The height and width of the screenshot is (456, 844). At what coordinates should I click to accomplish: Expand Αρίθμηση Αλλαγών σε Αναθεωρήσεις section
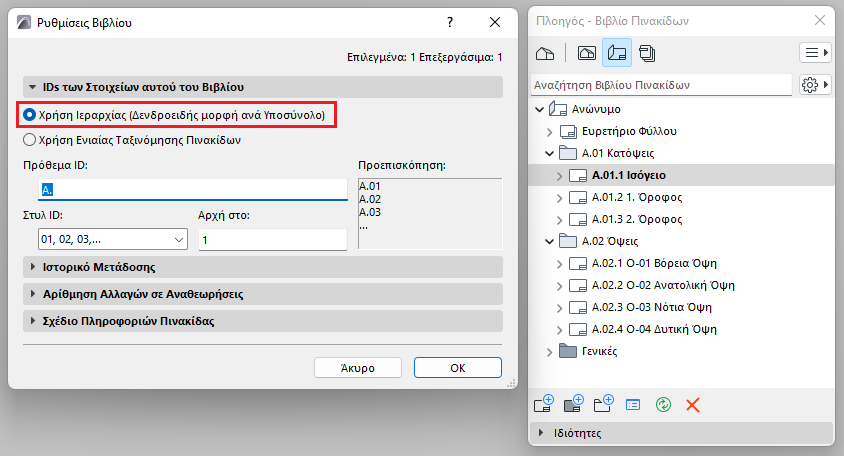pos(33,294)
